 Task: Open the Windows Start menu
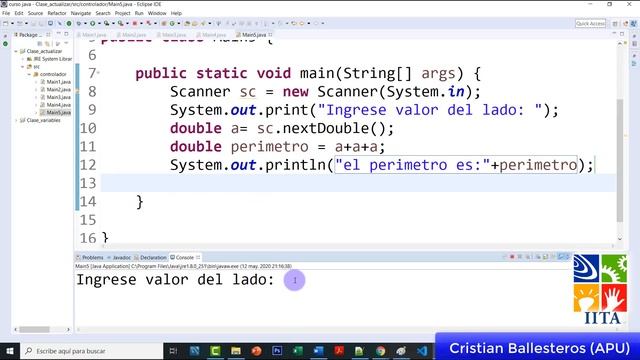point(10,351)
